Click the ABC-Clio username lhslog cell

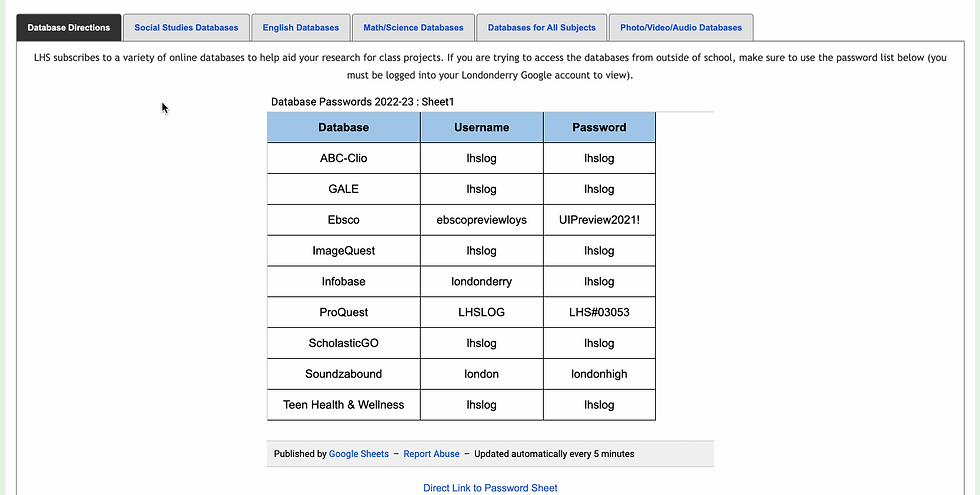482,158
